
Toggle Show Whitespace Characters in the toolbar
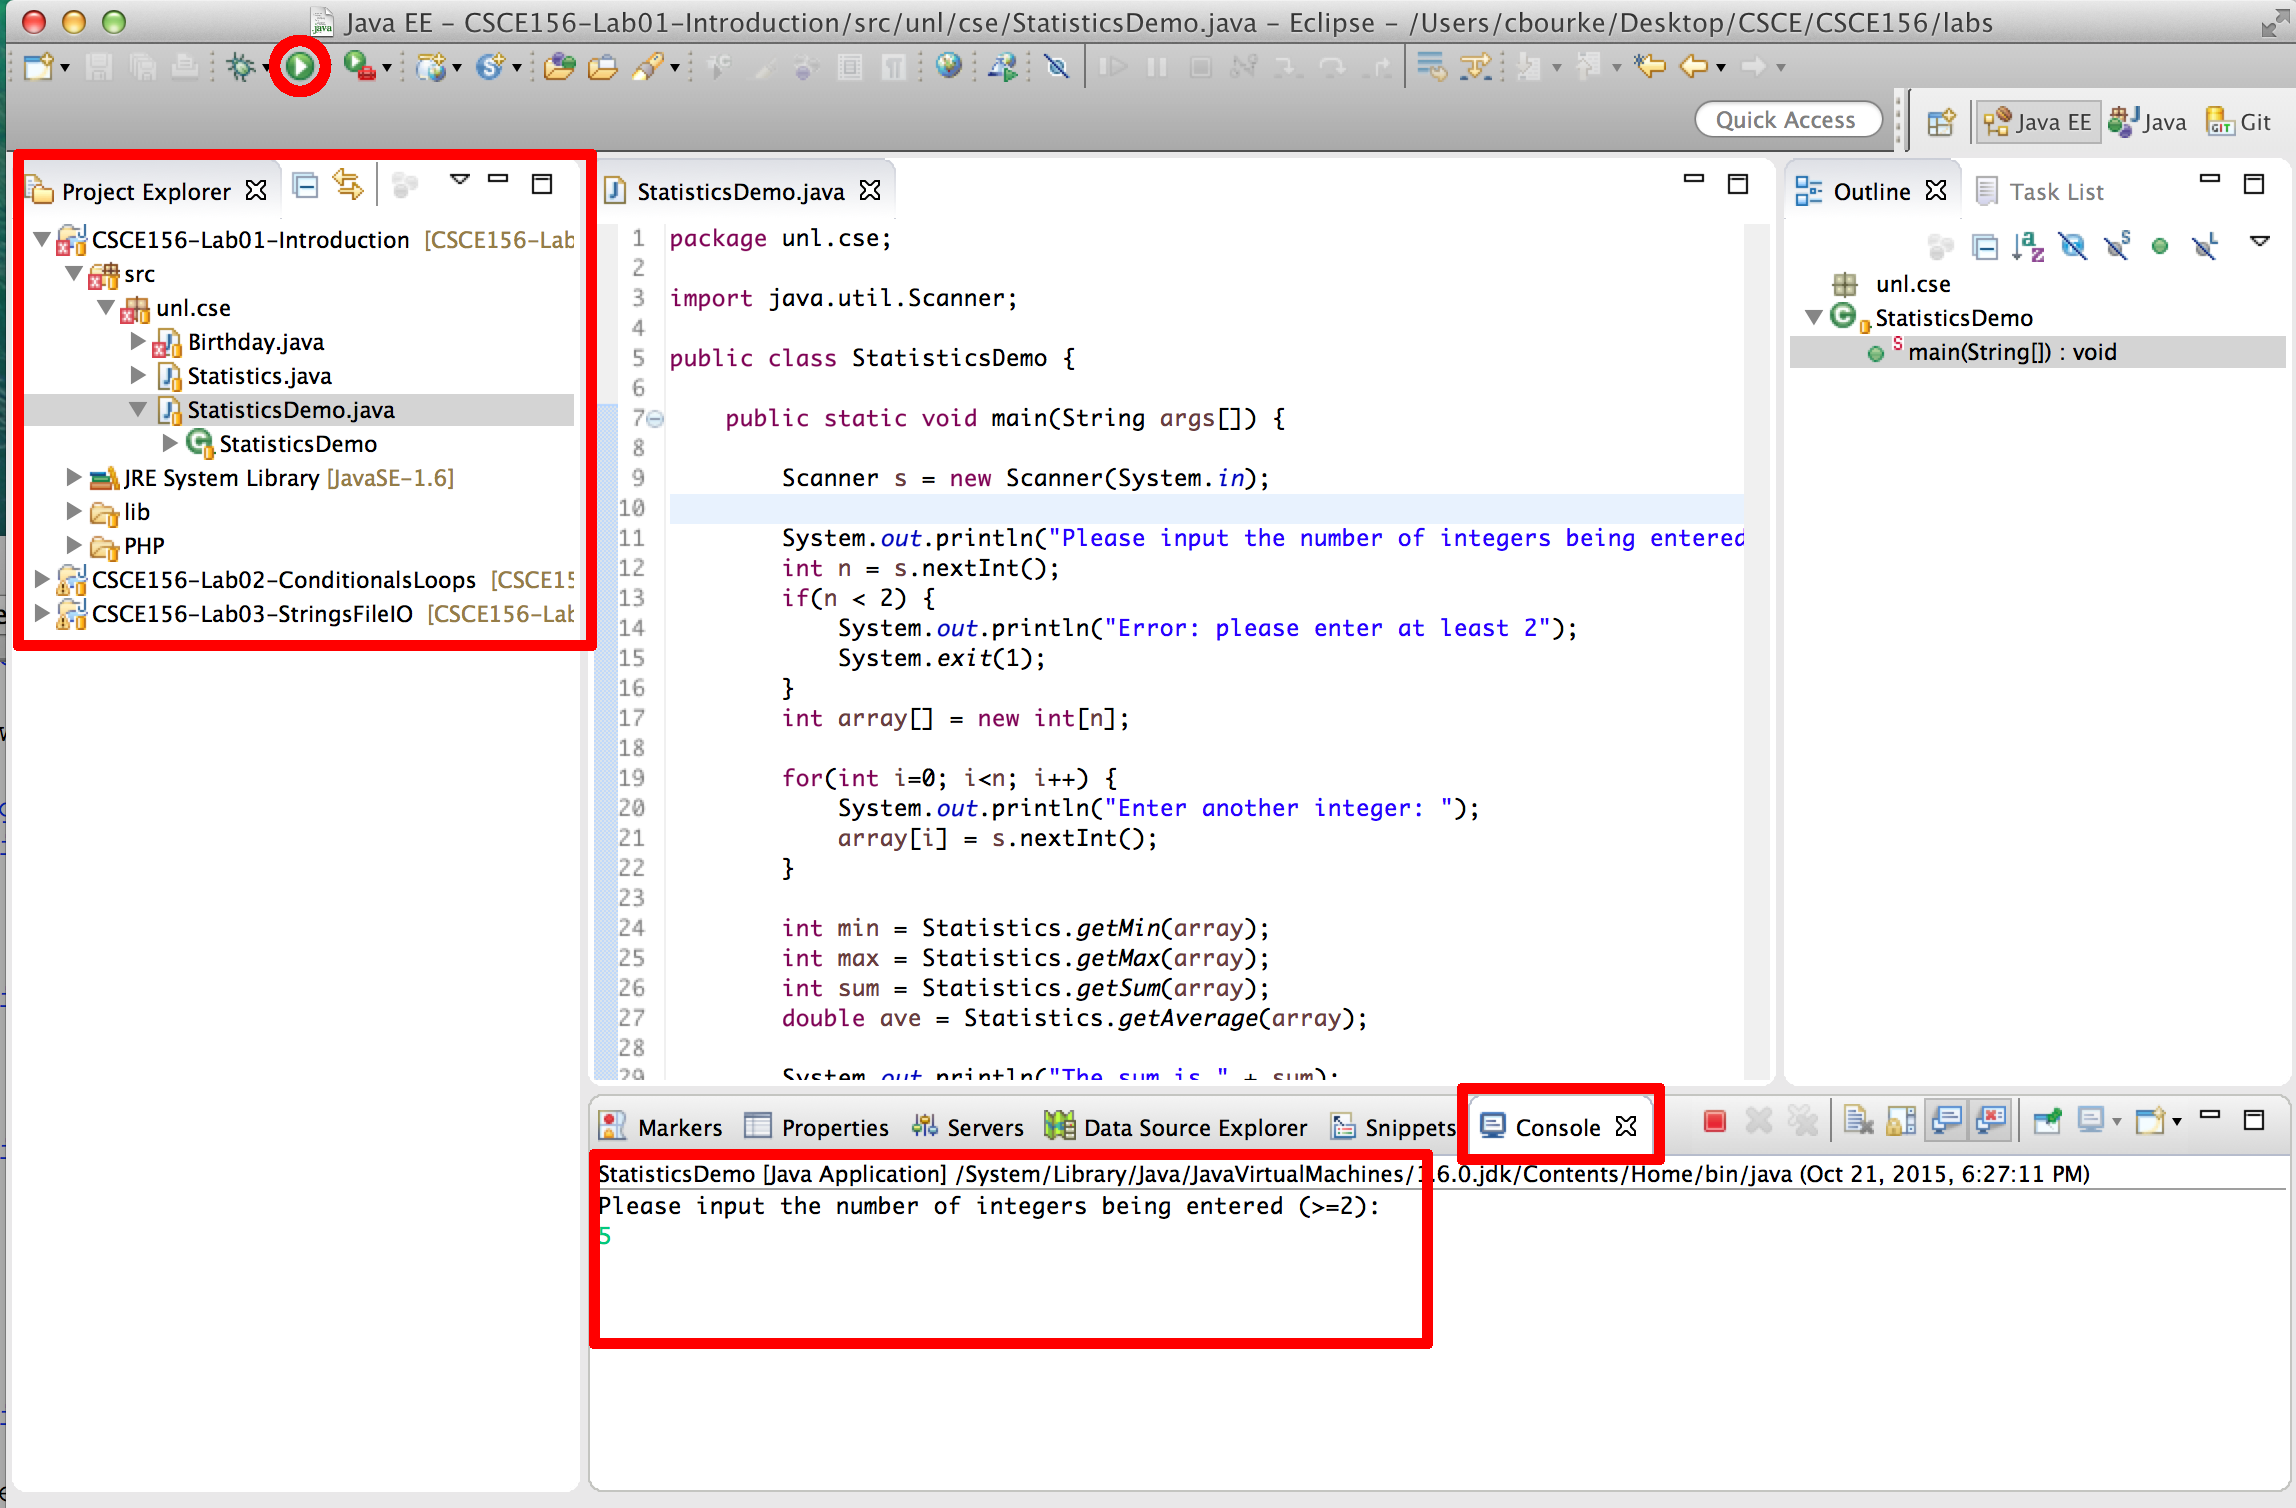pyautogui.click(x=894, y=67)
